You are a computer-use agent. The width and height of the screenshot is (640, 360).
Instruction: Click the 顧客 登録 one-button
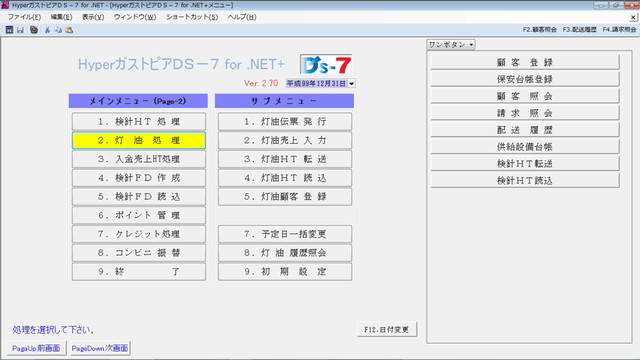[524, 62]
